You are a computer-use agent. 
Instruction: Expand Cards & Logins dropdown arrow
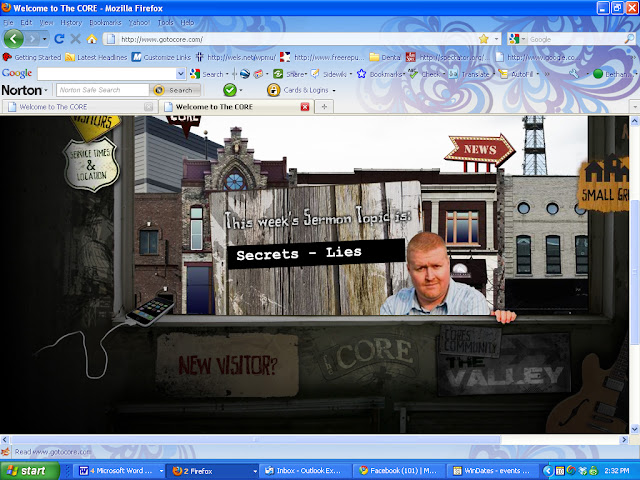click(334, 90)
